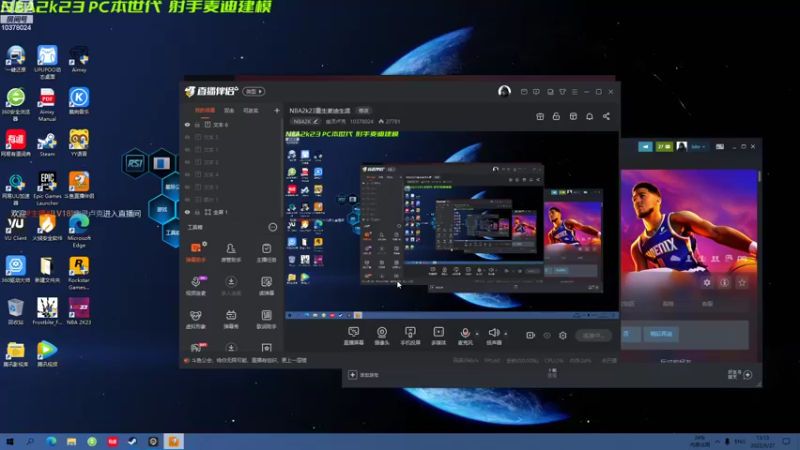Open the 歌词助手 lyrics assistant tool
The image size is (800, 450).
pyautogui.click(x=266, y=319)
